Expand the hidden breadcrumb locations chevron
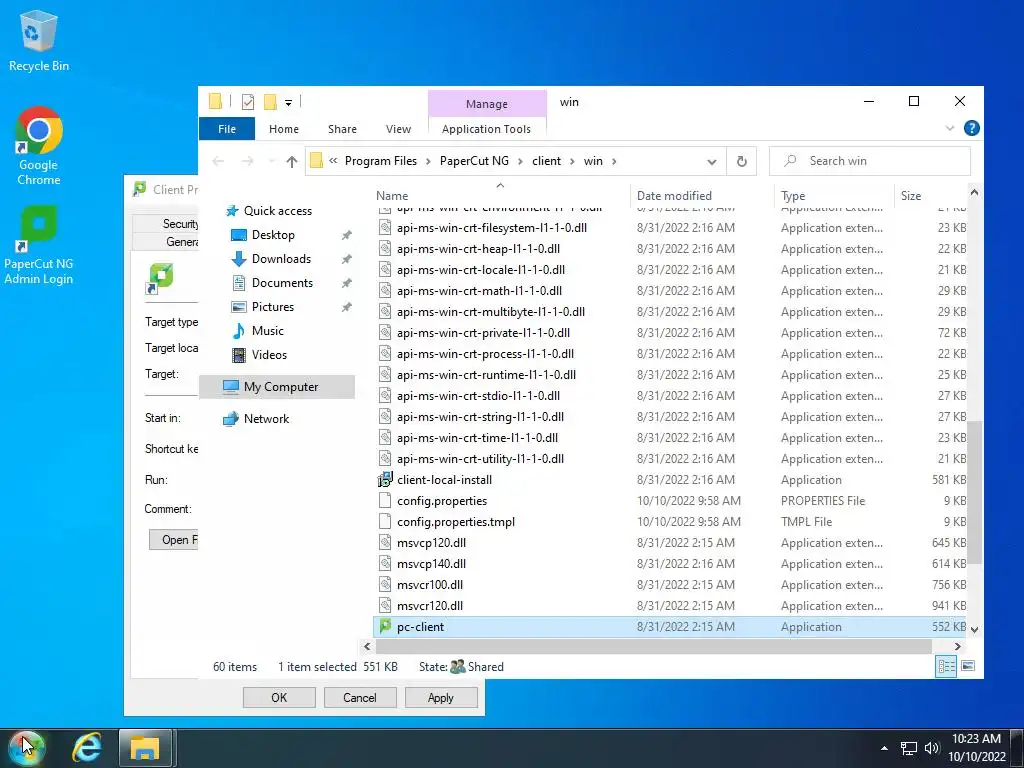The image size is (1024, 768). 333,161
